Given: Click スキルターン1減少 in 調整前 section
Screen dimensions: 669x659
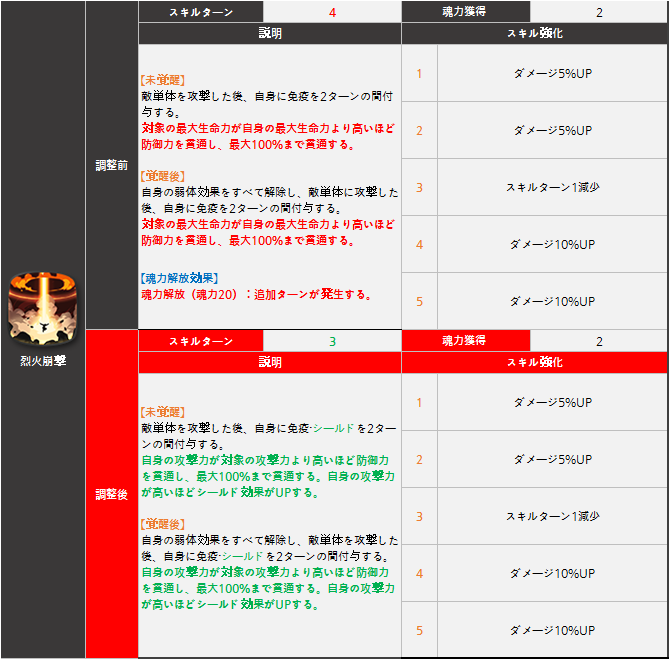Looking at the screenshot, I should point(553,187).
